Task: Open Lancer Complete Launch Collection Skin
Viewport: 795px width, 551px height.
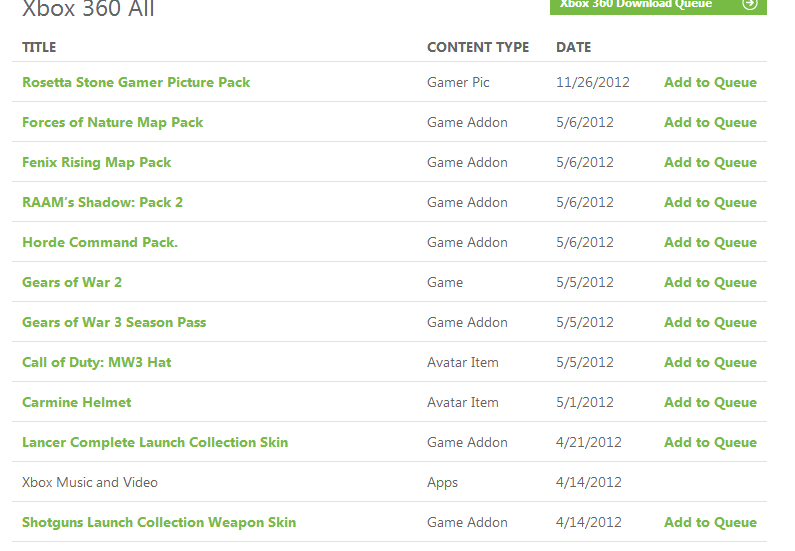Action: click(x=155, y=443)
